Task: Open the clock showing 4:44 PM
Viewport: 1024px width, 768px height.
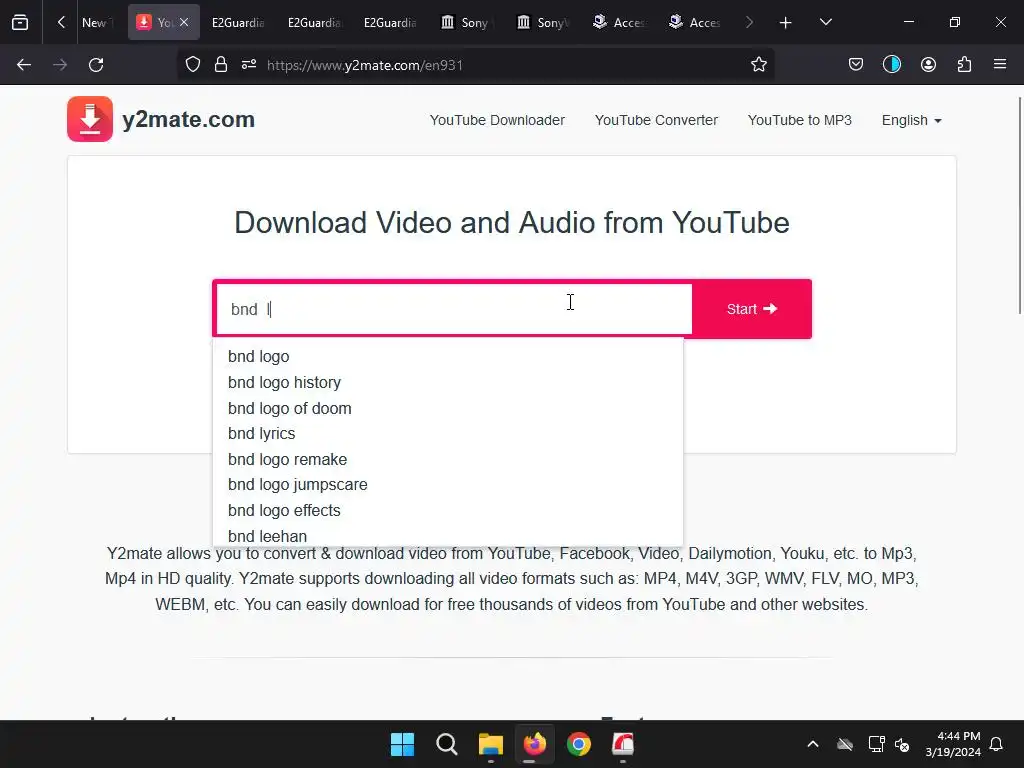Action: coord(953,744)
